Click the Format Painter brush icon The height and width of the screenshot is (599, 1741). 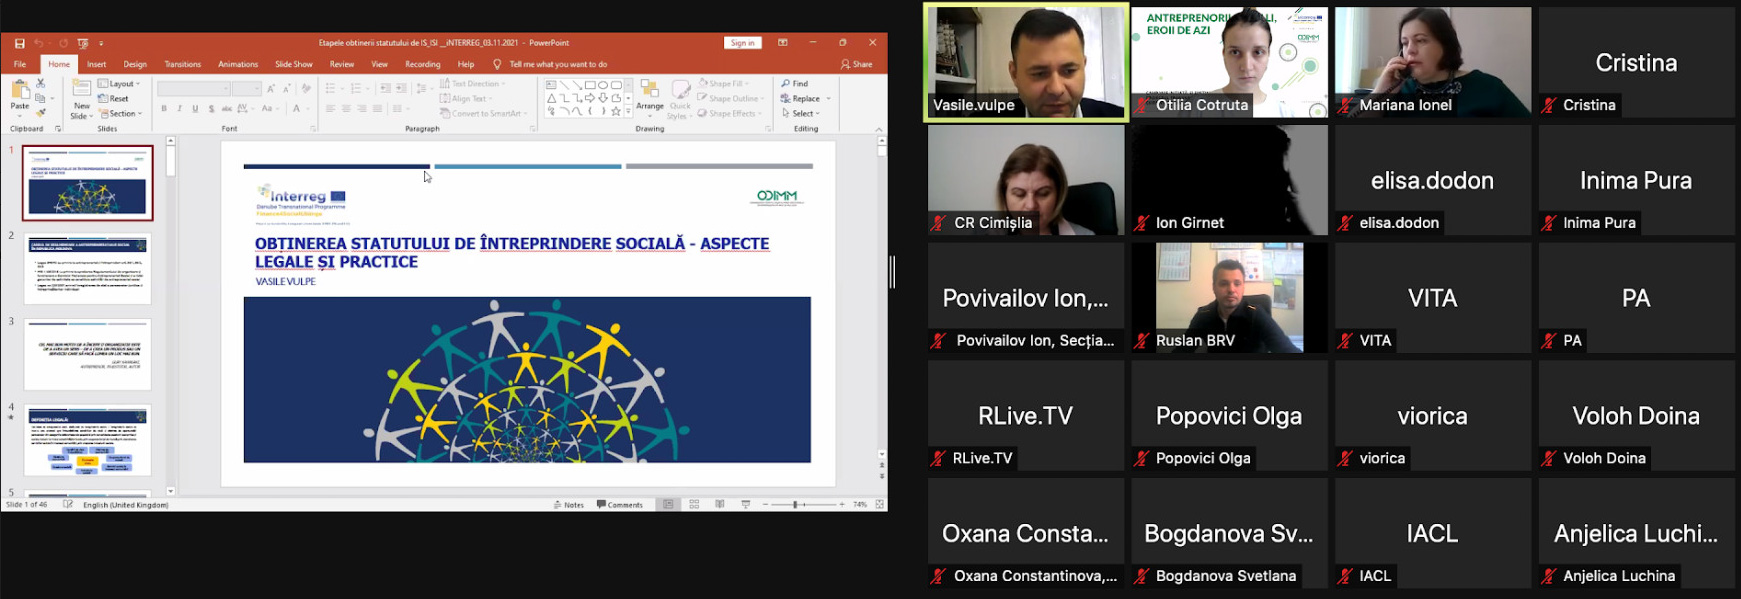(x=41, y=112)
